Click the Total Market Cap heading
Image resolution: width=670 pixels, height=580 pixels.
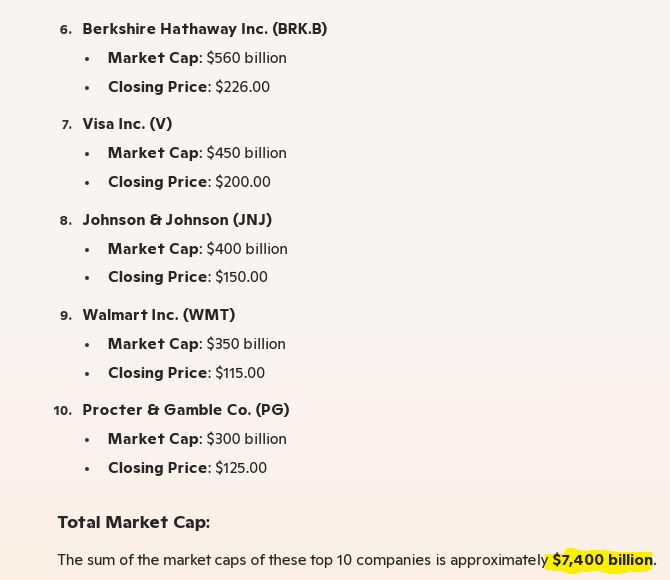[133, 522]
